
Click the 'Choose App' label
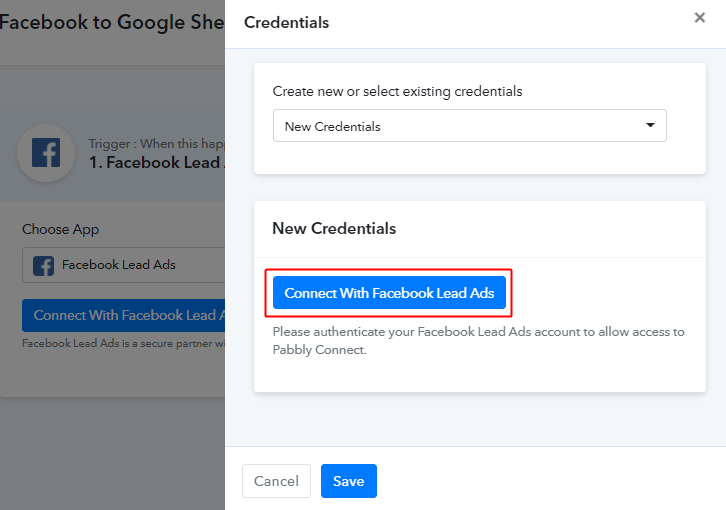click(61, 229)
